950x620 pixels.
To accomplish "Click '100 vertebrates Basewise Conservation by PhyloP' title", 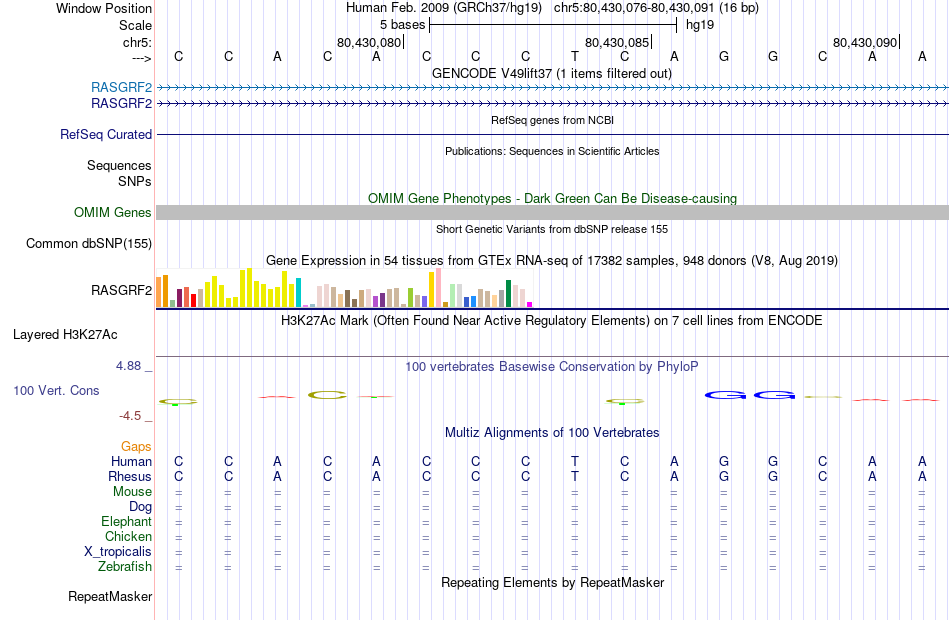I will pos(552,367).
